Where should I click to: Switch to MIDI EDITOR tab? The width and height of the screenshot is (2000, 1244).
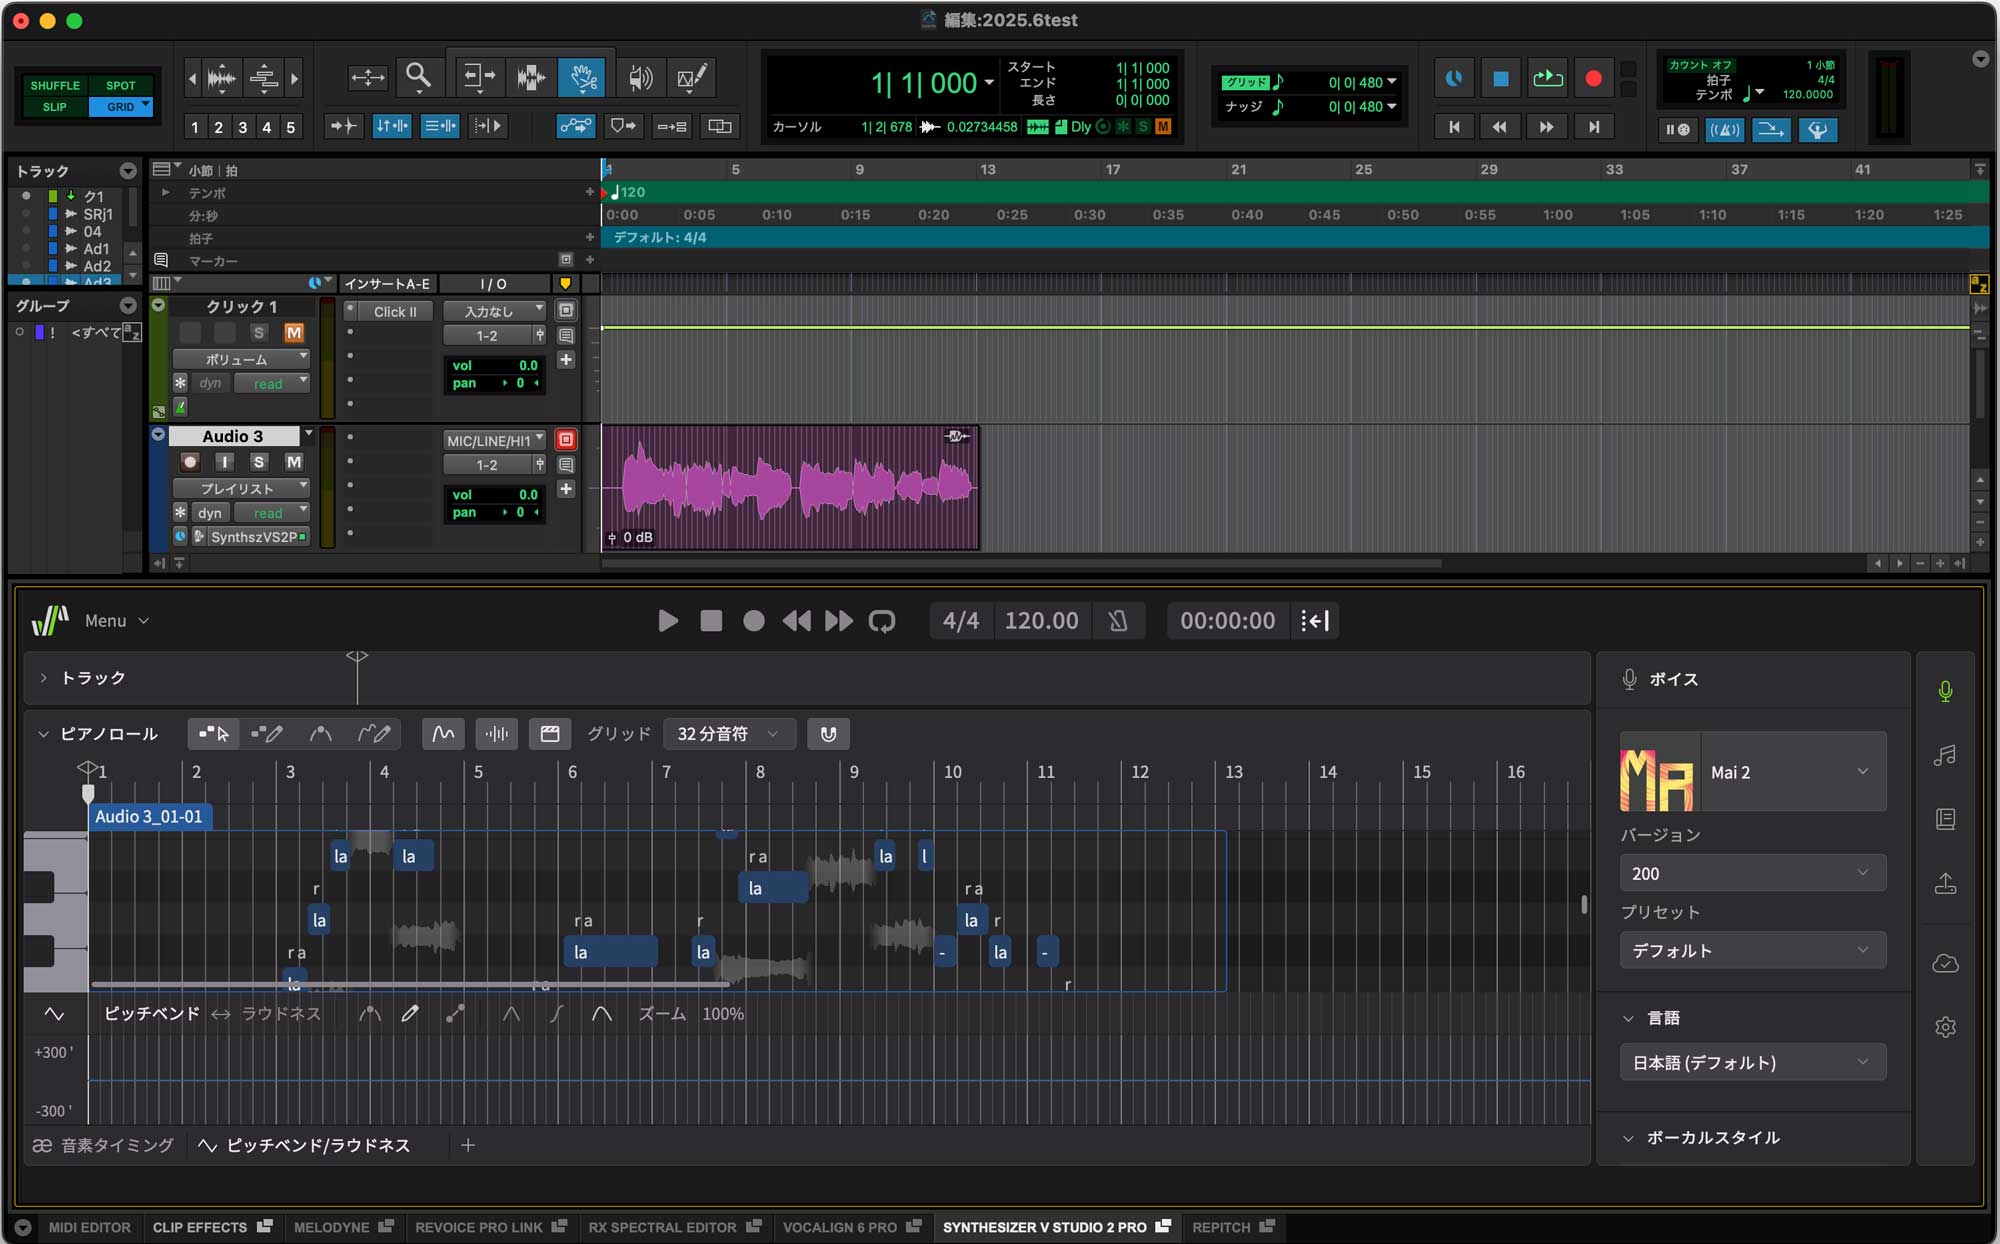pyautogui.click(x=89, y=1228)
